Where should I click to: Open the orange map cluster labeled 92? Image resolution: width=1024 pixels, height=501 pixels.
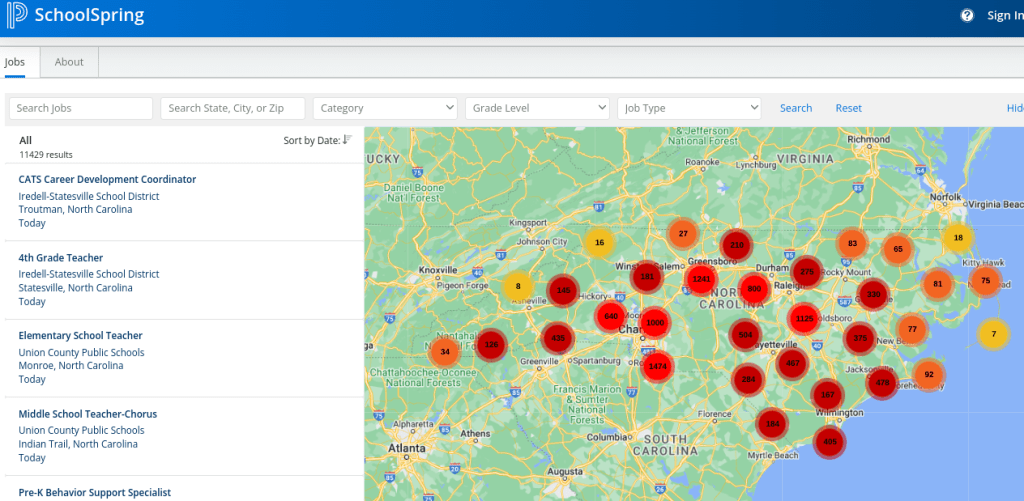[928, 375]
